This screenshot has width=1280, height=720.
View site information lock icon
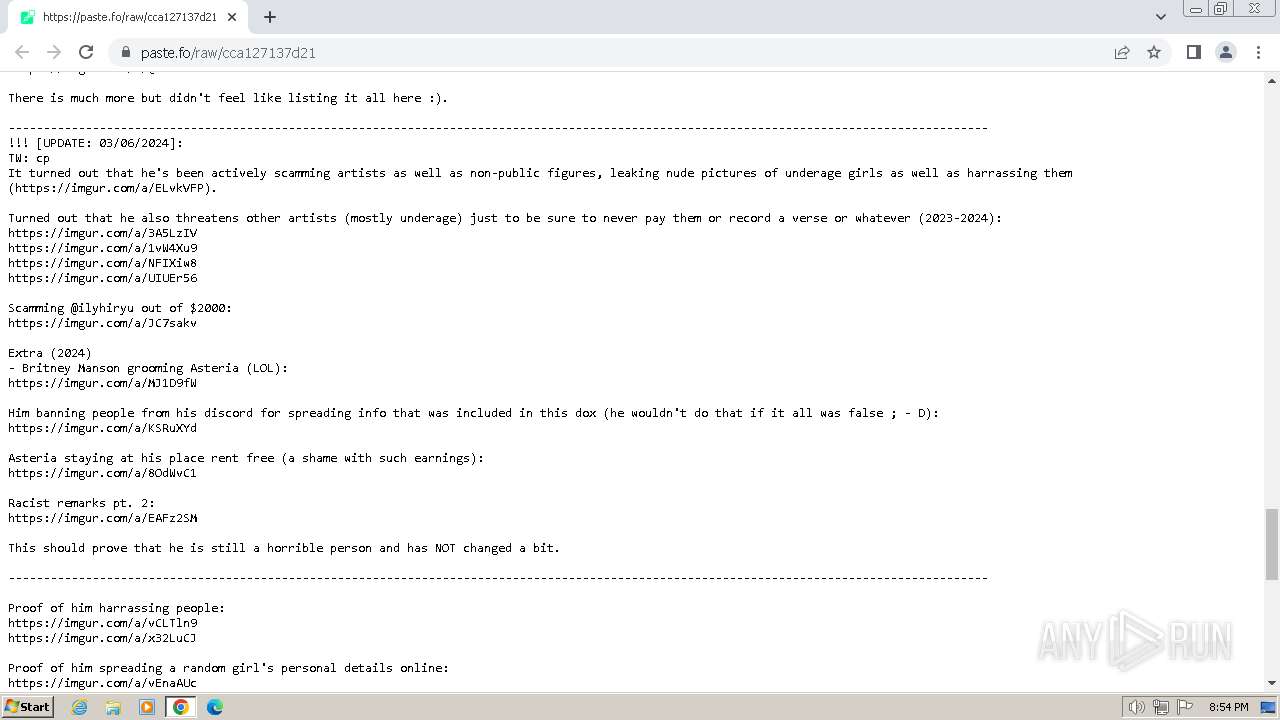125,52
